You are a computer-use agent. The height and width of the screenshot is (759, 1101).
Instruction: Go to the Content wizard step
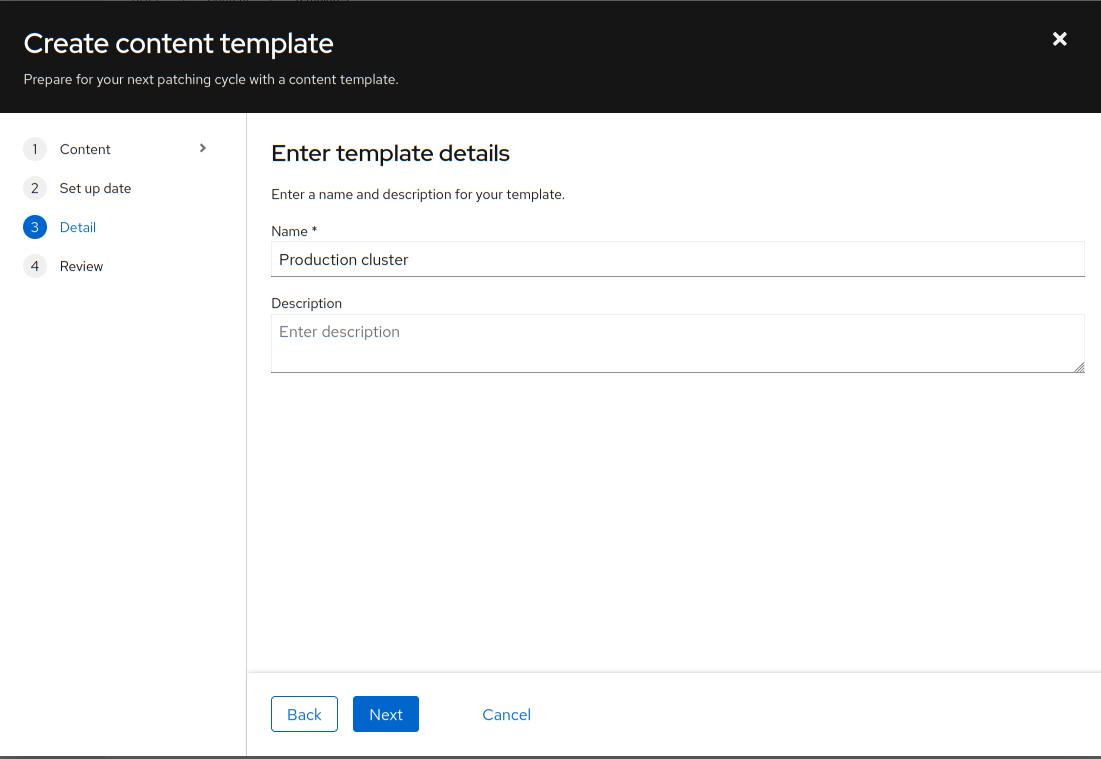85,149
